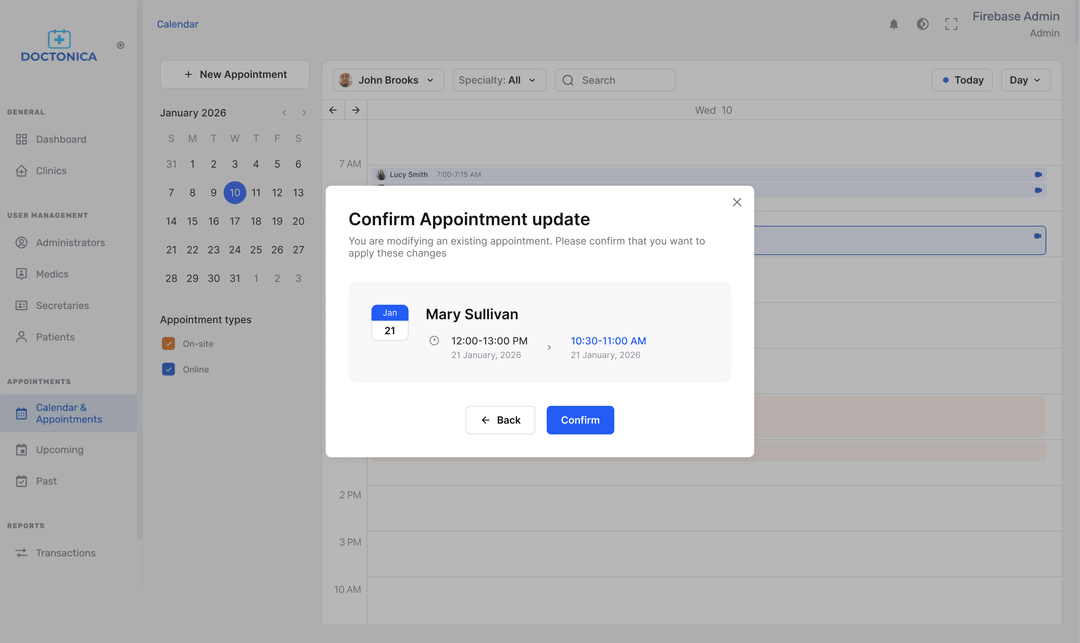The height and width of the screenshot is (643, 1080).
Task: Click the Jan 21 date badge
Action: pos(390,322)
